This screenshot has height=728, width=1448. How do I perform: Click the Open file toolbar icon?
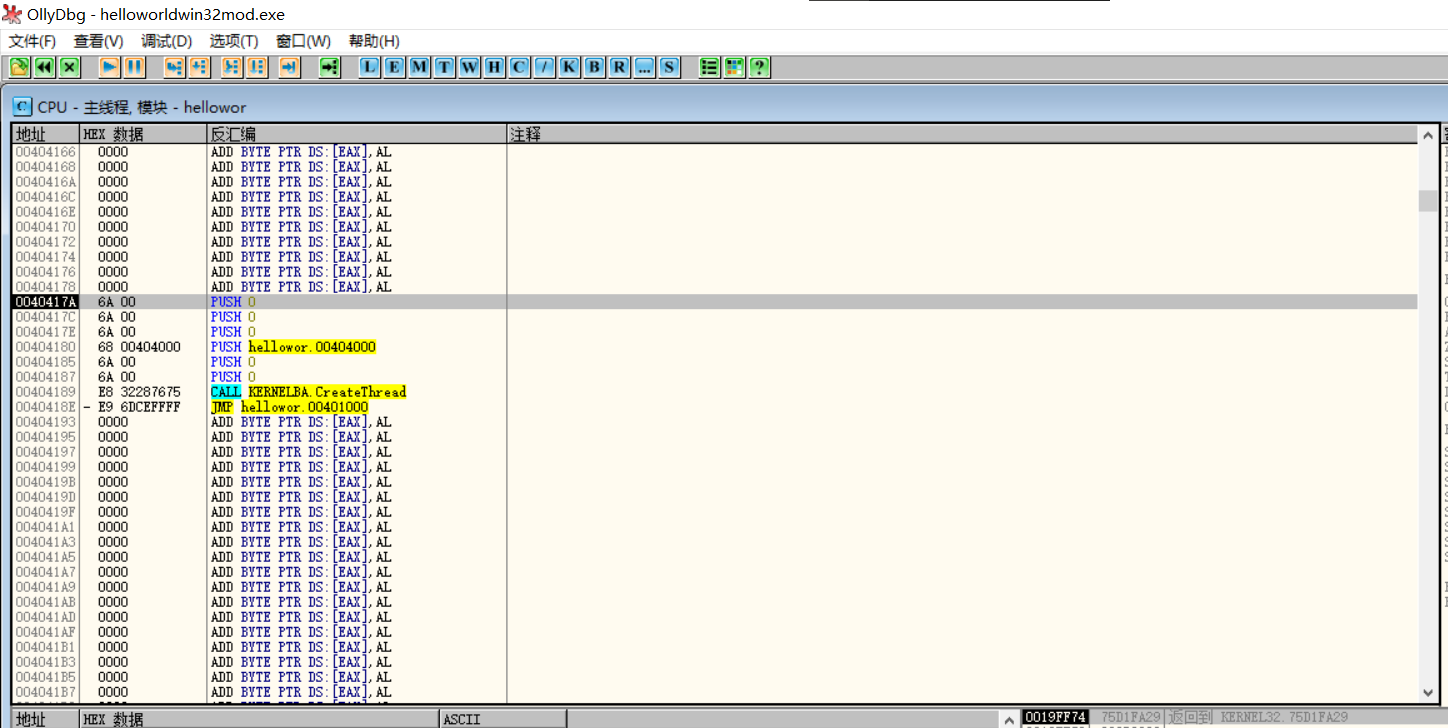point(19,67)
